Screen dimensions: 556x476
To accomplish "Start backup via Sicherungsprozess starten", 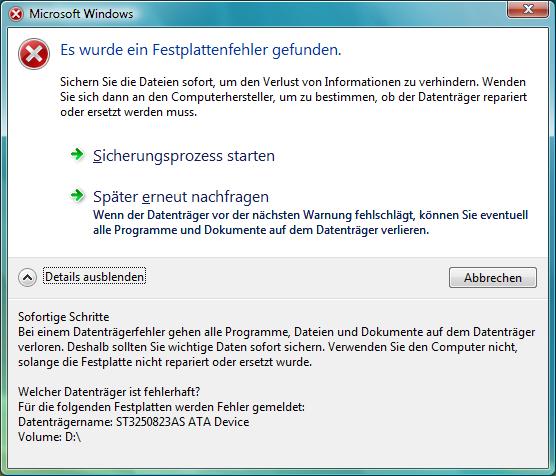I will click(184, 156).
